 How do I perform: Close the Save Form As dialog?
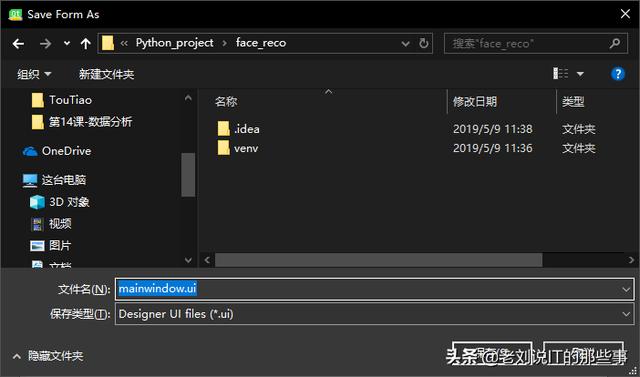(625, 14)
